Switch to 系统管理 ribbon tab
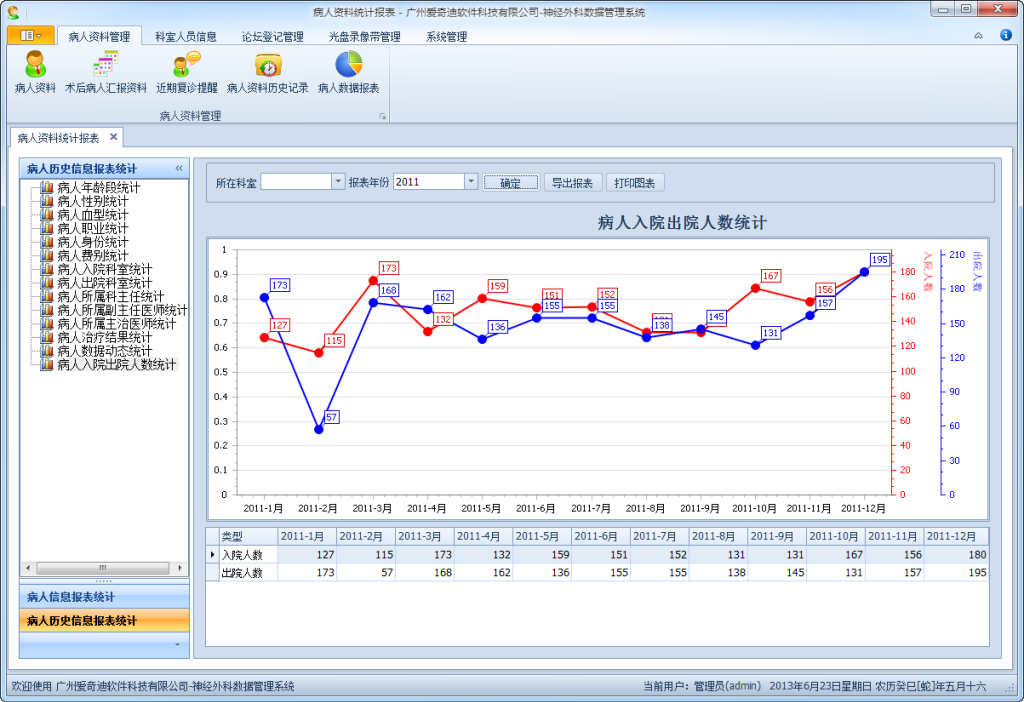Image resolution: width=1024 pixels, height=702 pixels. [x=447, y=37]
